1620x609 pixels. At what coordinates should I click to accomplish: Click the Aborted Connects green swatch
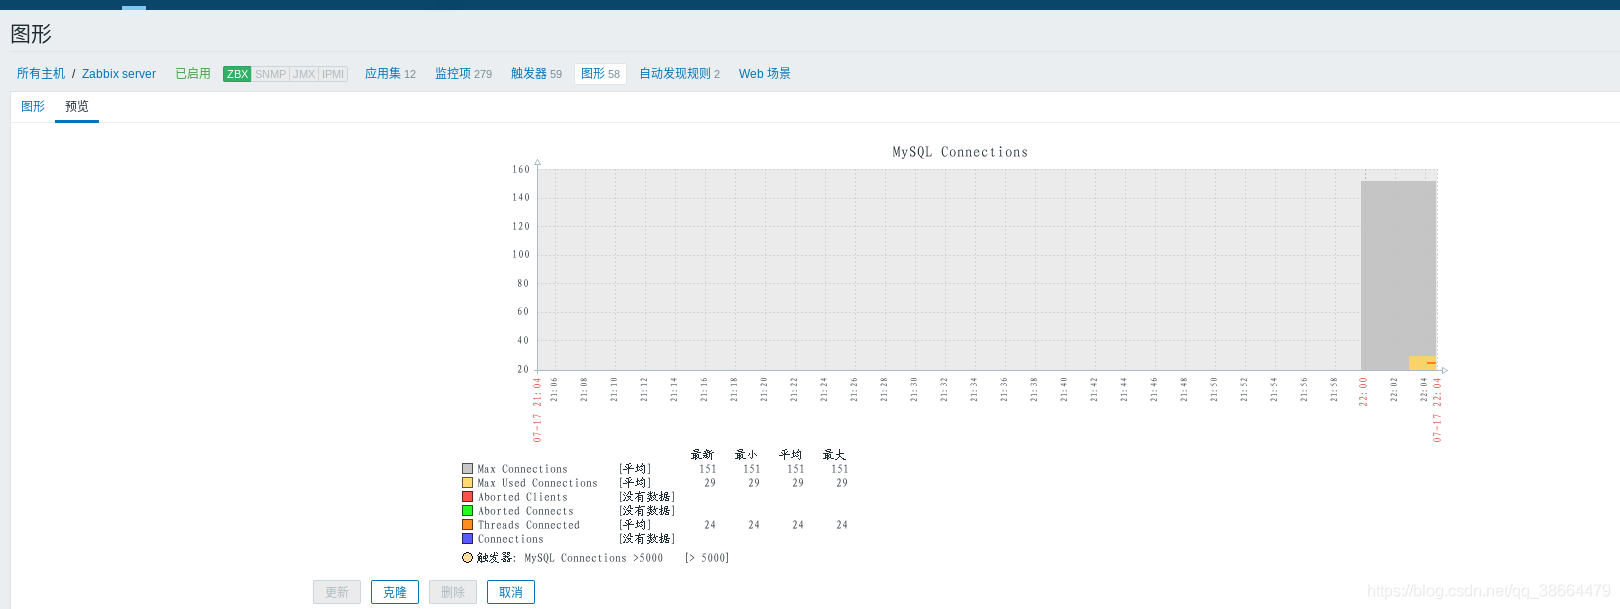(x=467, y=511)
